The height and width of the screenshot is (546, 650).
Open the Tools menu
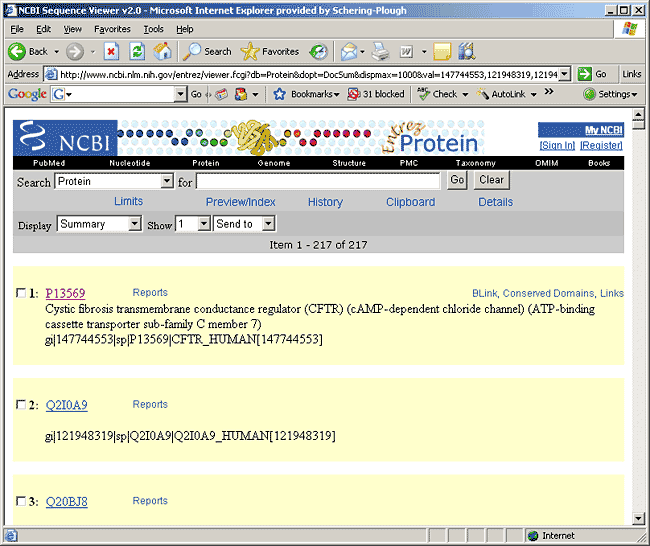point(153,29)
